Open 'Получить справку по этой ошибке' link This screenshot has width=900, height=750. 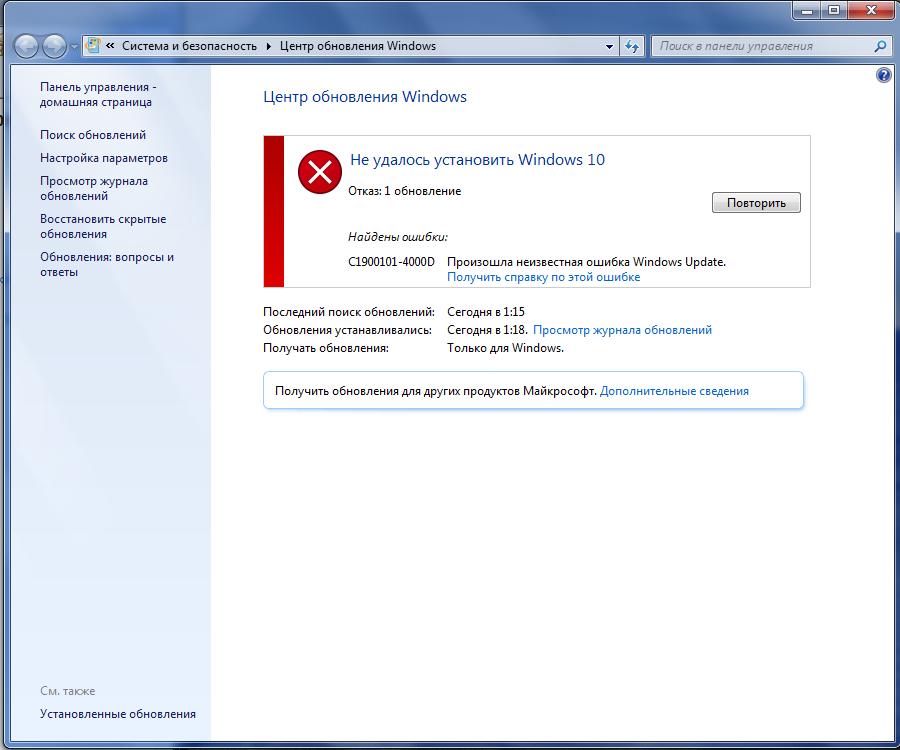543,277
